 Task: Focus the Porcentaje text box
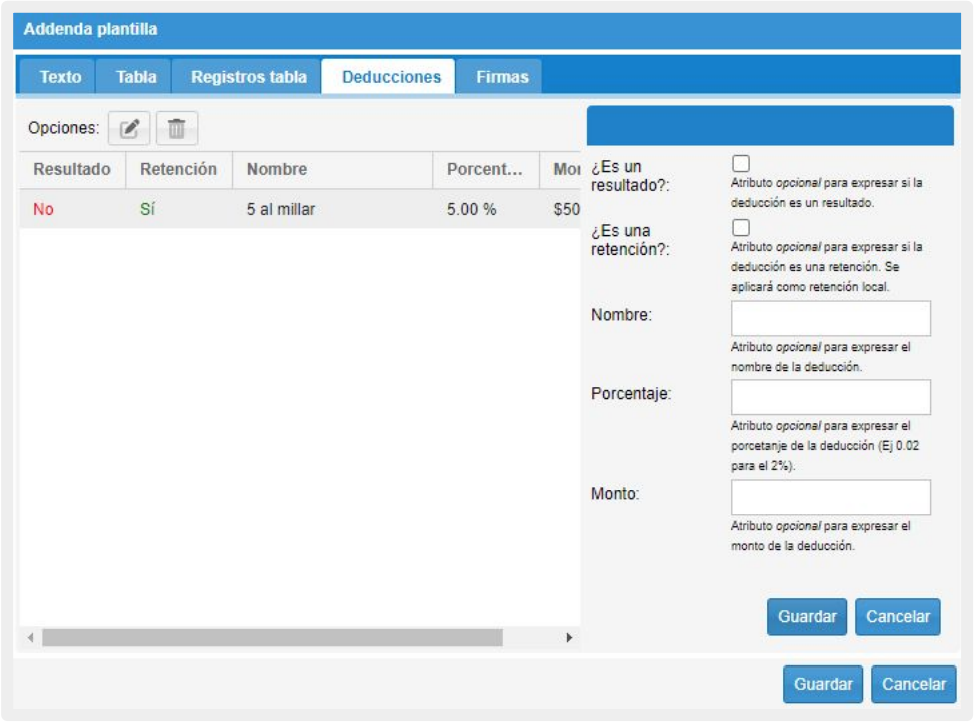point(830,397)
